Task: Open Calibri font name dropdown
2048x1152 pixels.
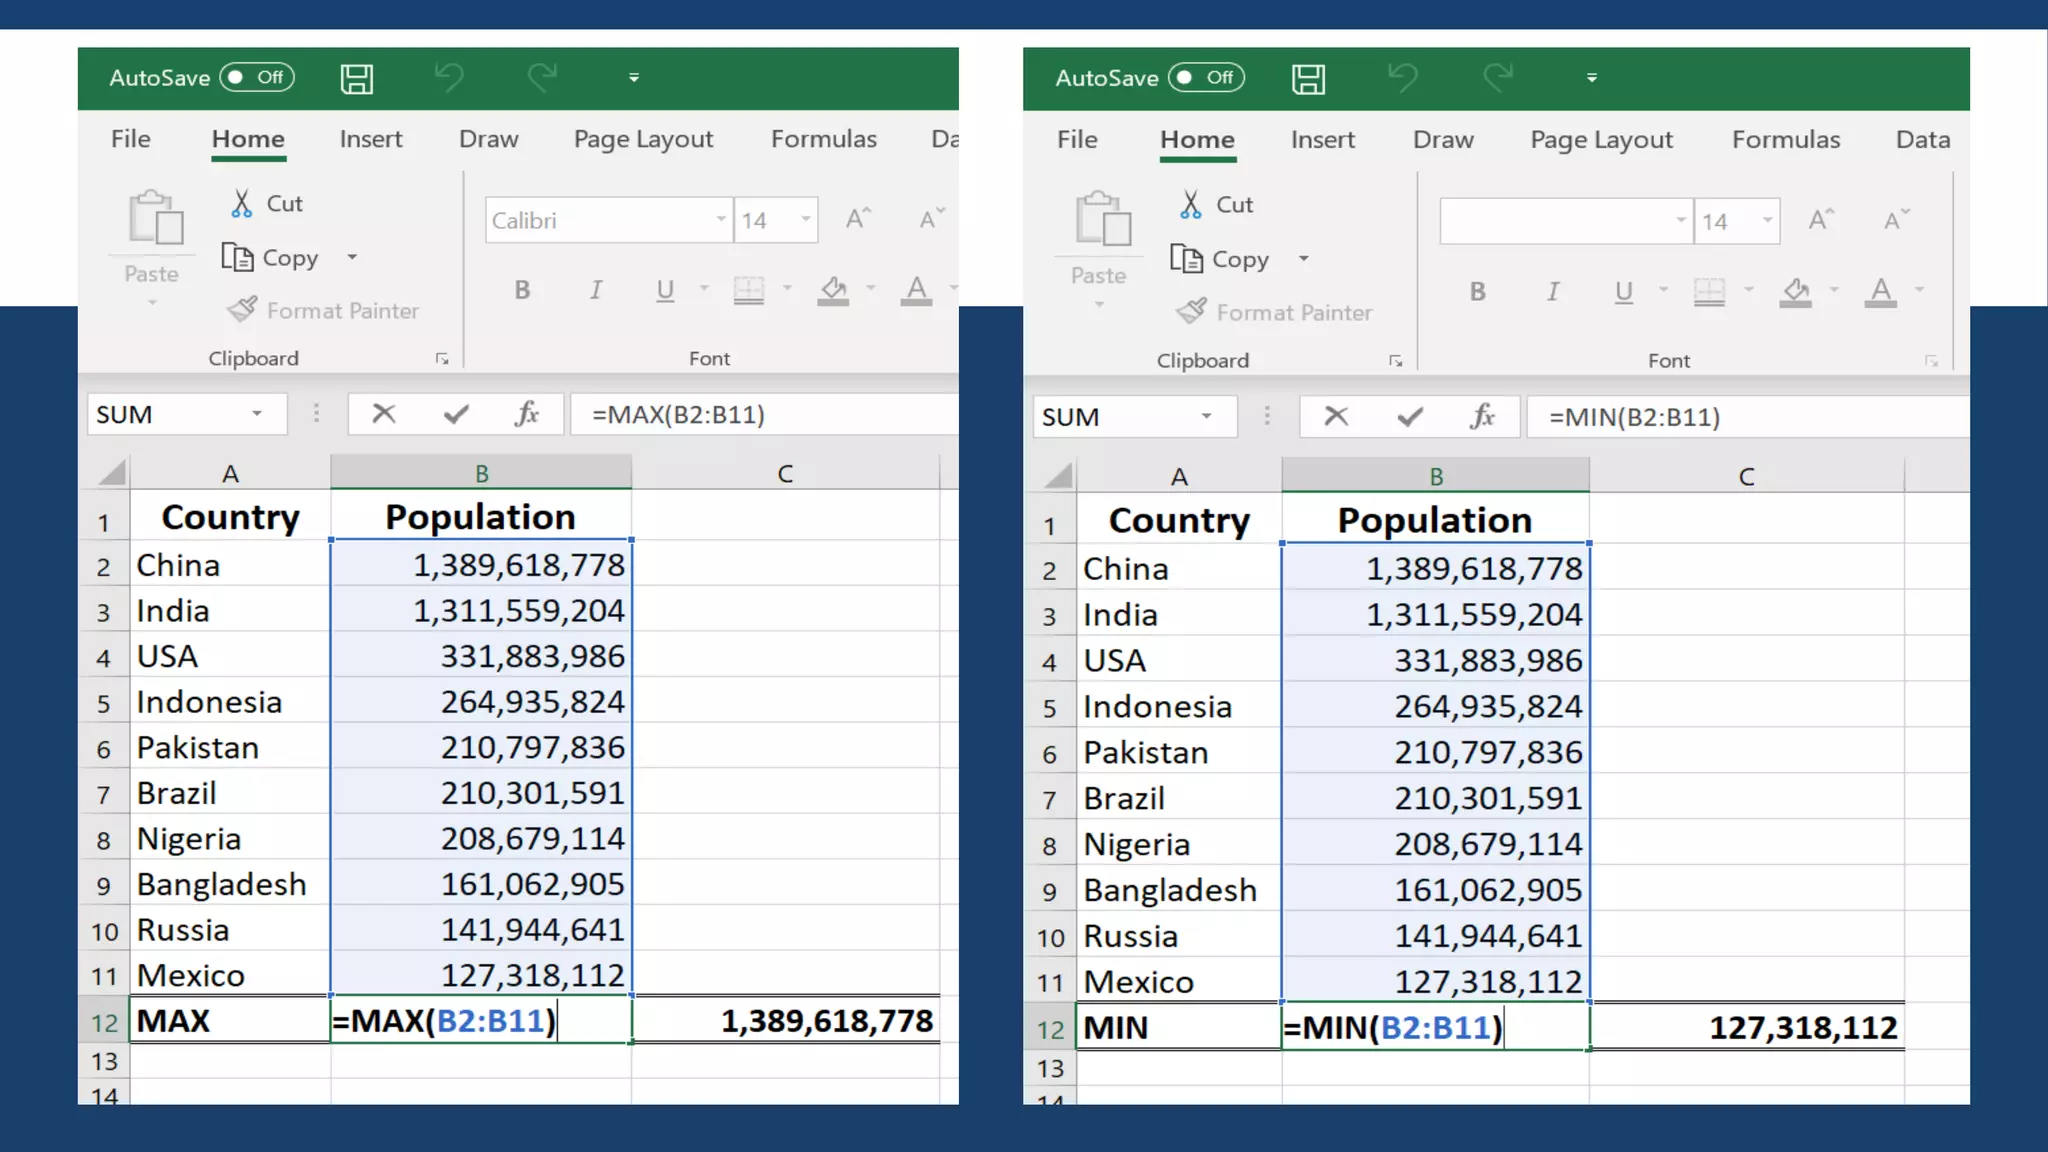Action: tap(720, 220)
